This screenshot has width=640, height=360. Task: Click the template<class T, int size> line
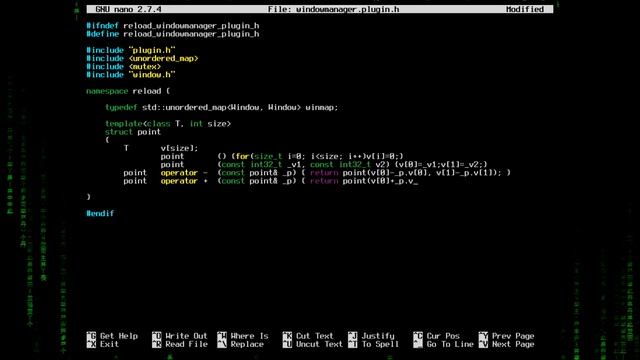point(168,124)
